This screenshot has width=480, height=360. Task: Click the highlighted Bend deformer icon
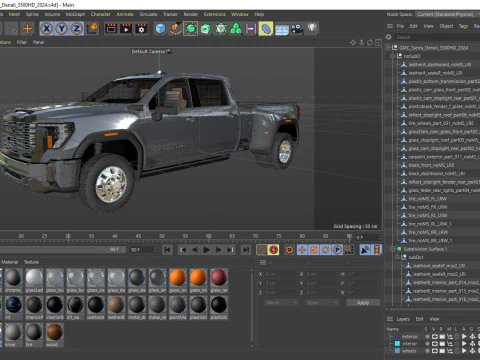pos(266,29)
